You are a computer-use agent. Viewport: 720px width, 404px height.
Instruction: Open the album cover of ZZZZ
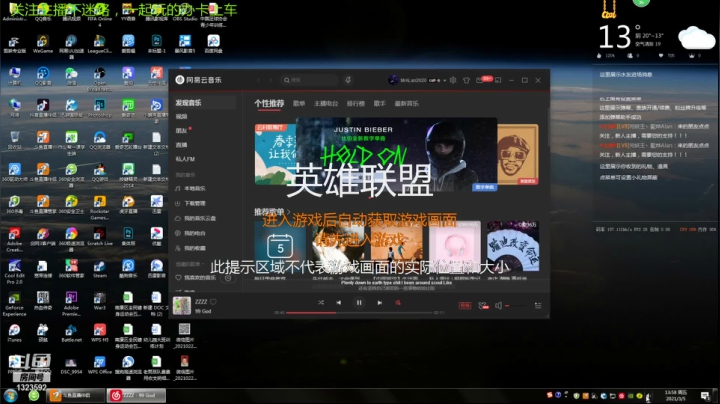click(x=182, y=306)
